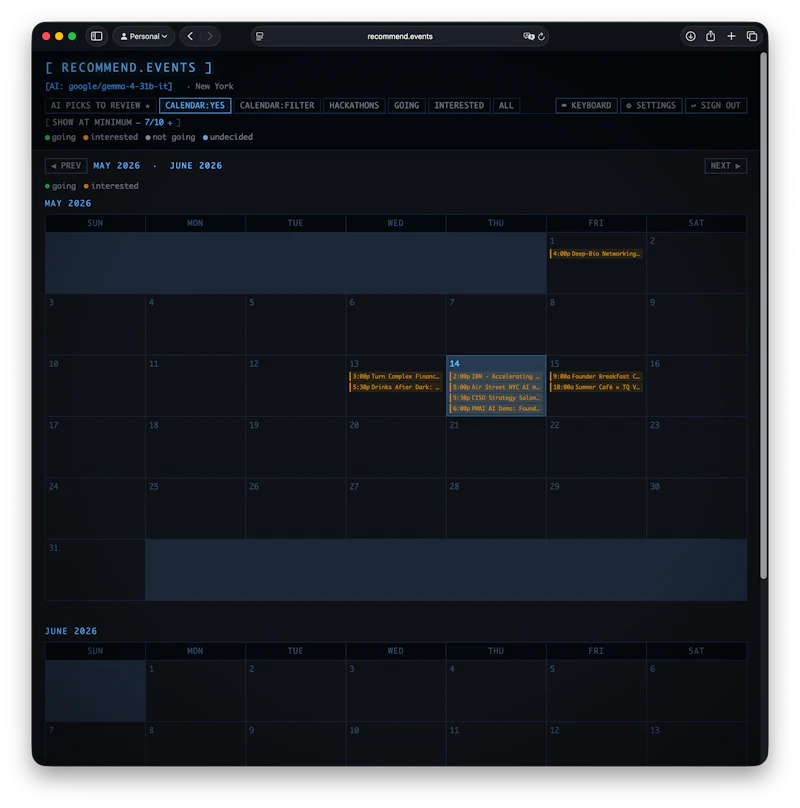Advance calendar with NEXT button
This screenshot has width=800, height=808.
pyautogui.click(x=725, y=166)
